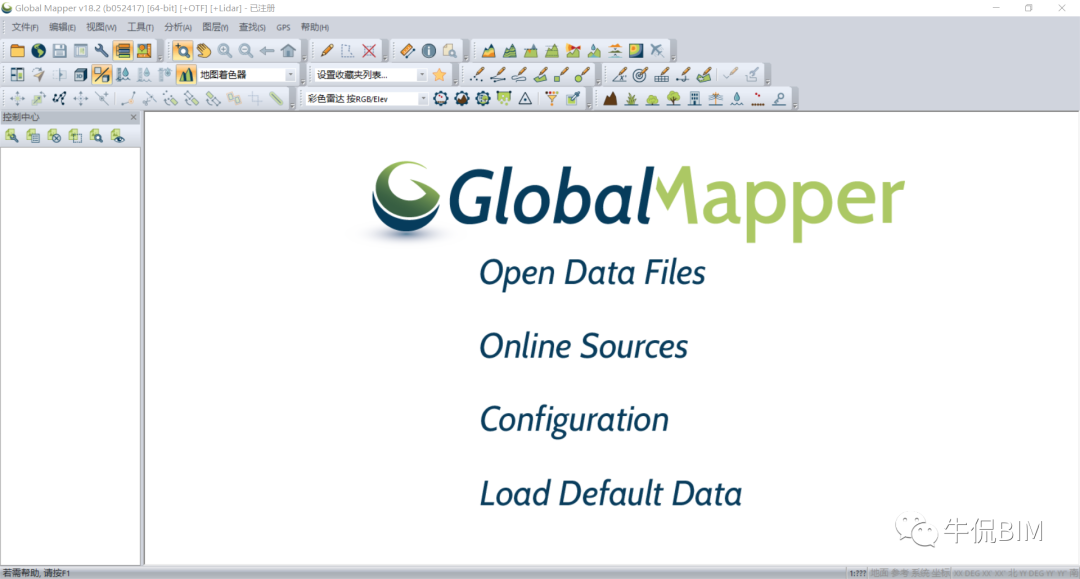Viewport: 1080px width, 579px height.
Task: Open the 帮助 menu
Action: tap(315, 27)
